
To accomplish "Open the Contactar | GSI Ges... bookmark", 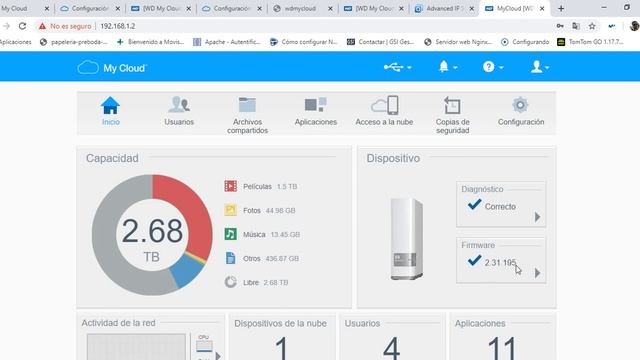I will pyautogui.click(x=380, y=42).
